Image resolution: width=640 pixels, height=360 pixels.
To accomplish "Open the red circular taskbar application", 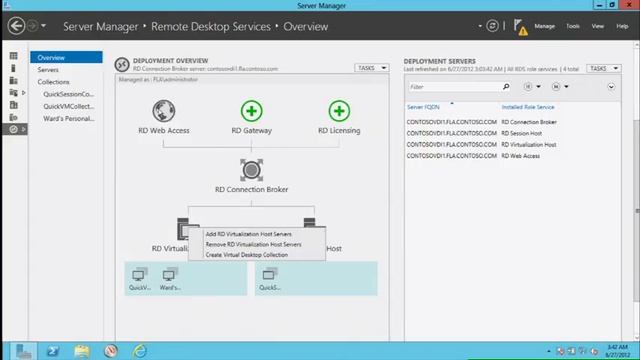I will [111, 351].
